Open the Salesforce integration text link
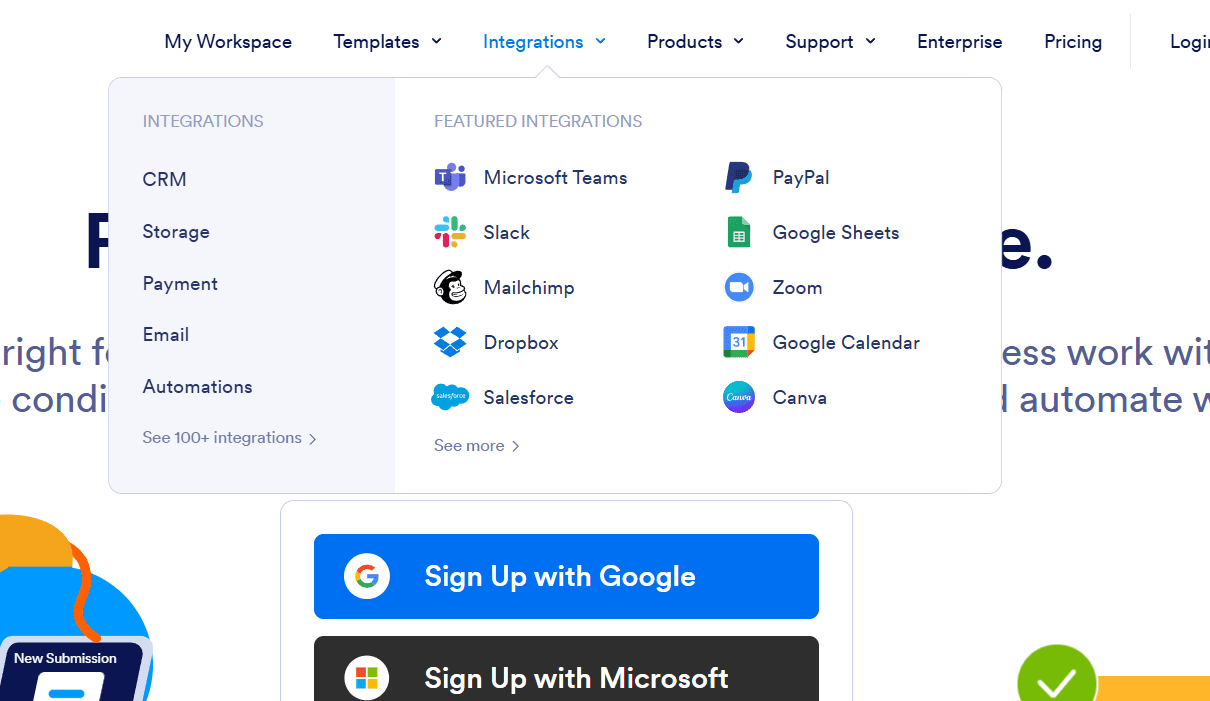This screenshot has width=1210, height=701. (x=529, y=397)
